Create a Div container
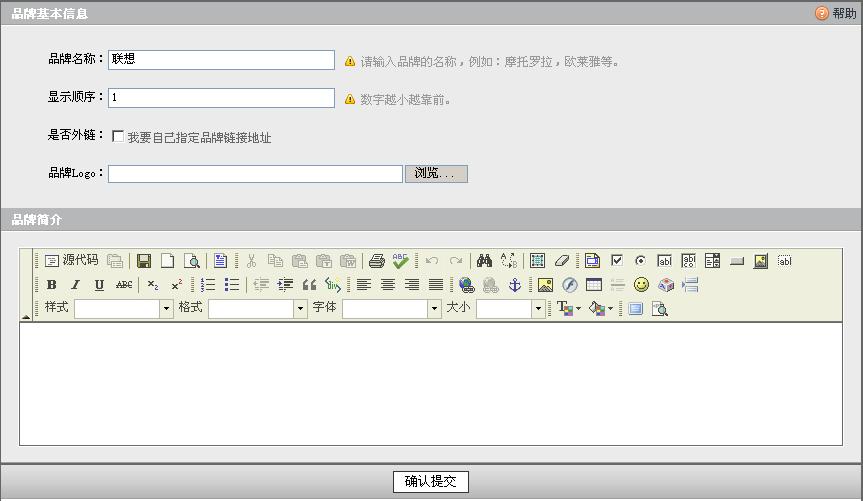 point(333,285)
